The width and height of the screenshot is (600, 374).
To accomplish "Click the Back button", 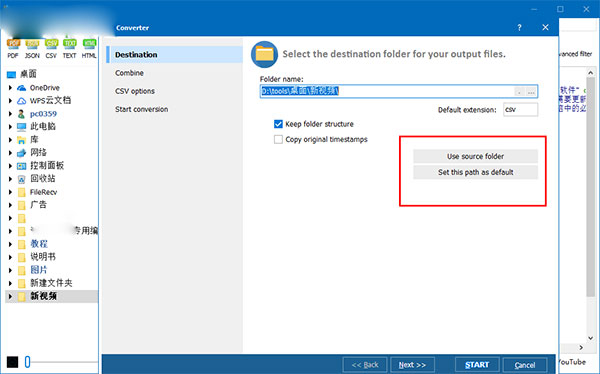I will point(365,365).
